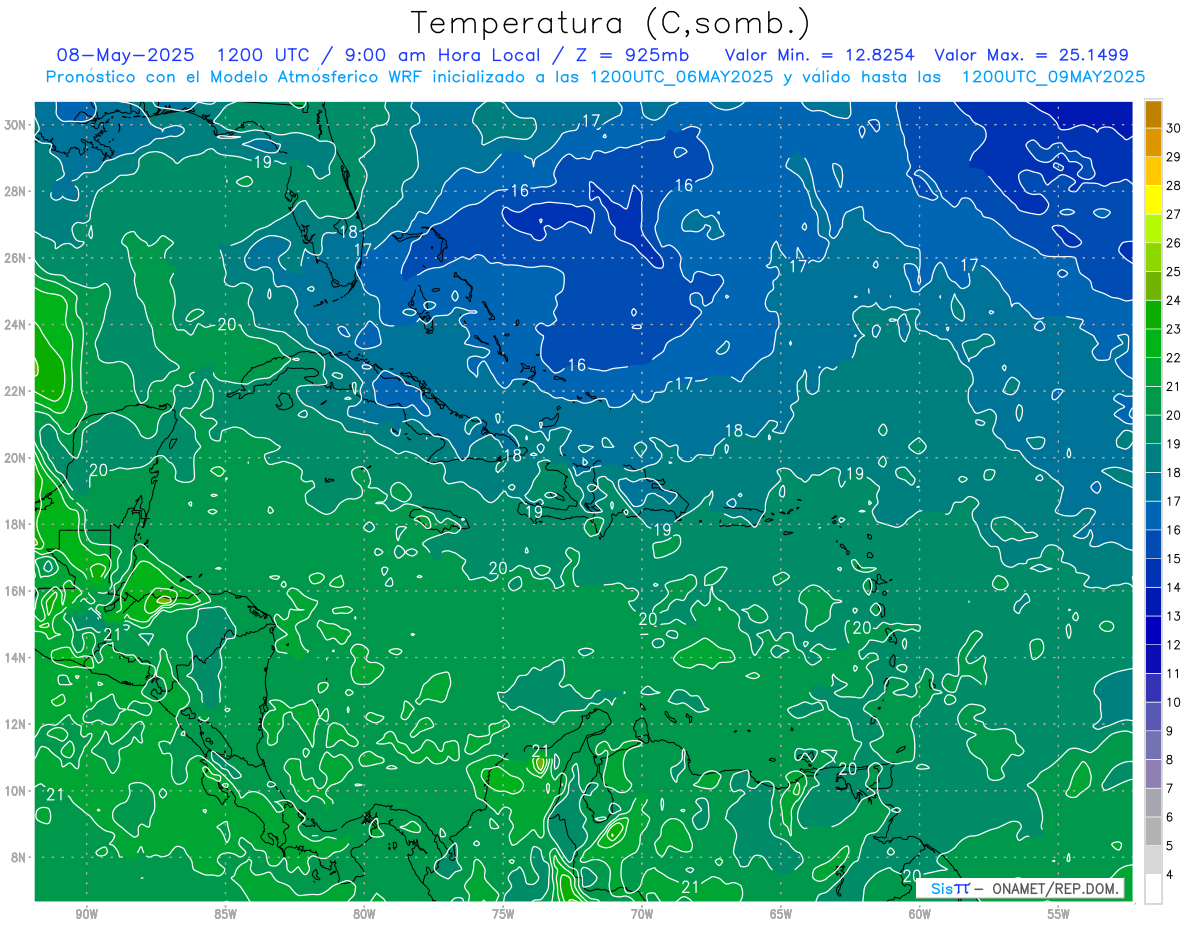Click the 8N latitude axis label
The image size is (1200, 927).
[x=19, y=858]
